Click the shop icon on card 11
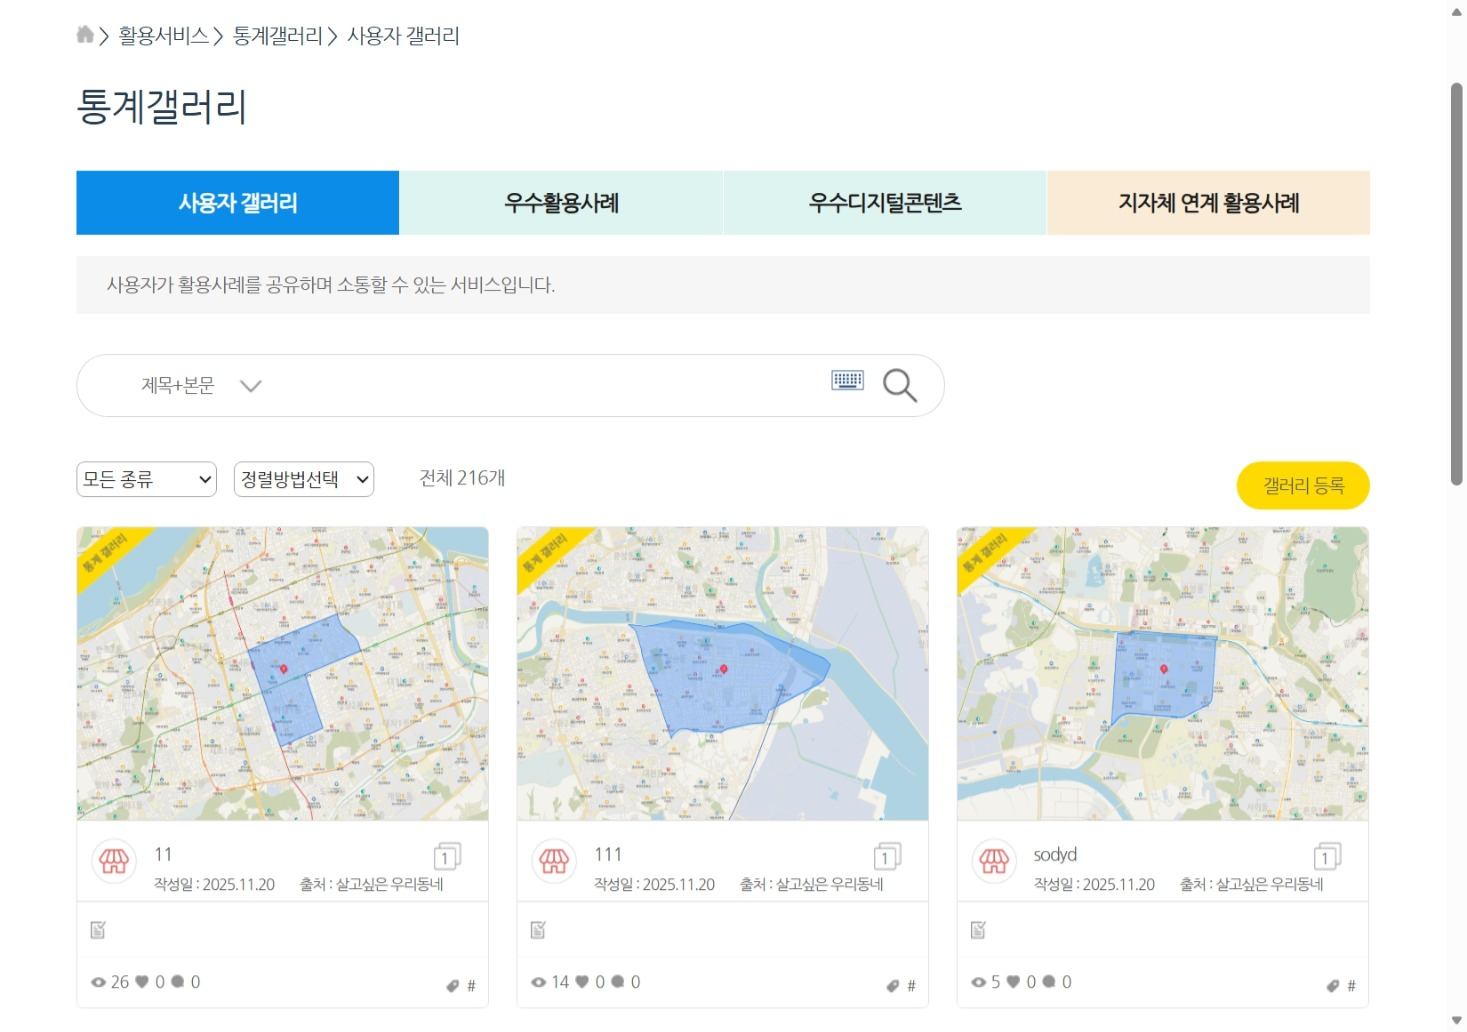The height and width of the screenshot is (1032, 1467). click(114, 861)
